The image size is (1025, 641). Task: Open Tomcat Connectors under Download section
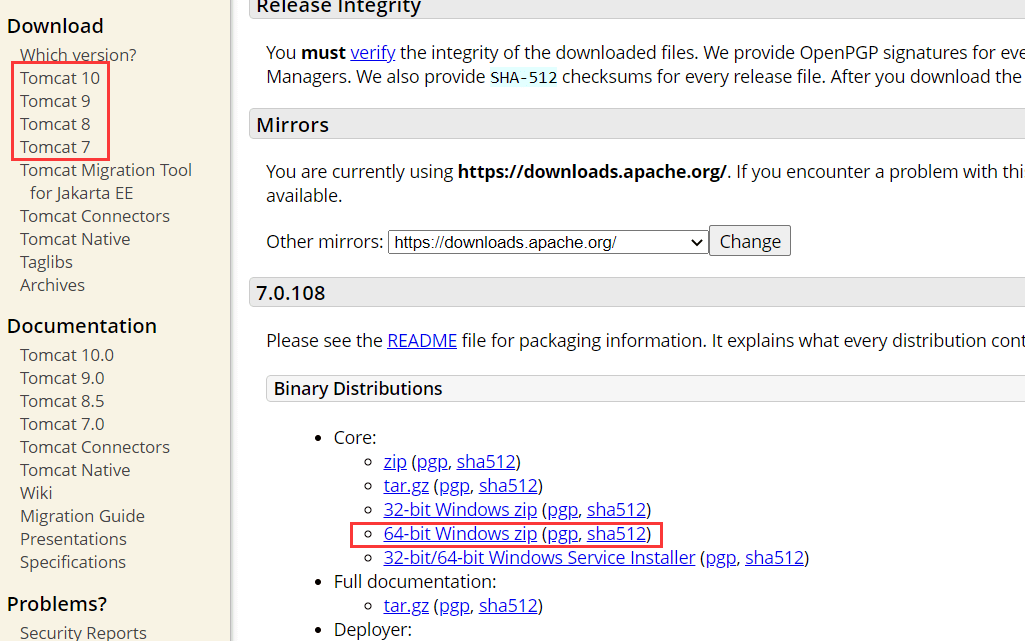pyautogui.click(x=95, y=216)
